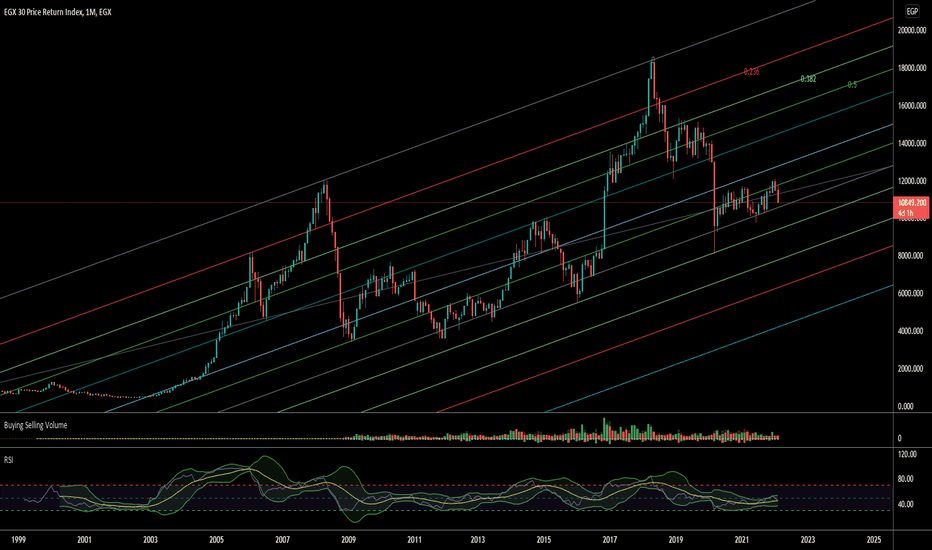Click the 2015 year on time axis
This screenshot has height=550, width=932.
click(x=543, y=540)
